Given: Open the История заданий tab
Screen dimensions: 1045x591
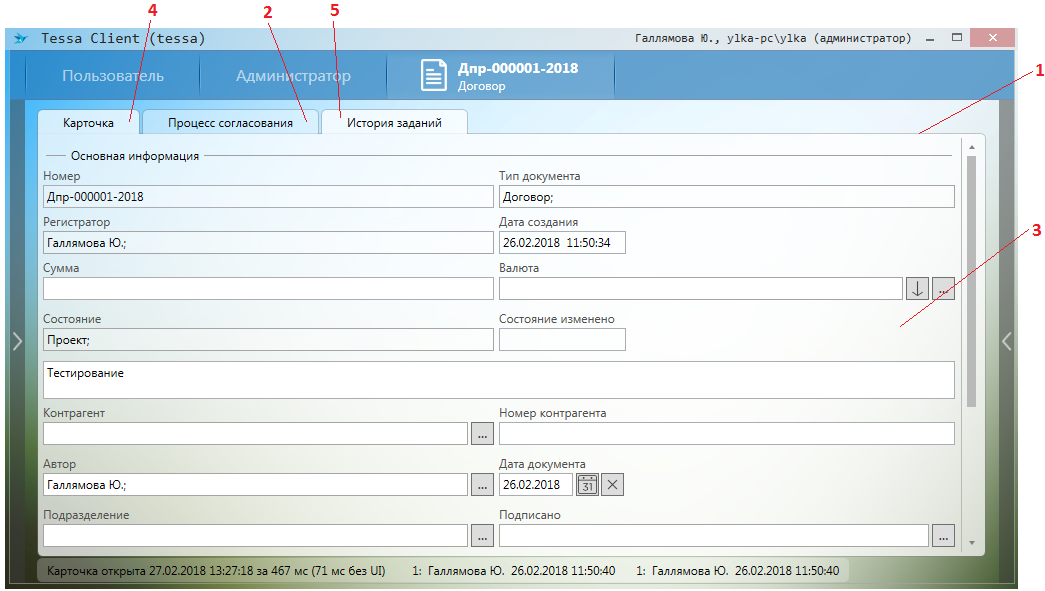Looking at the screenshot, I should [394, 123].
